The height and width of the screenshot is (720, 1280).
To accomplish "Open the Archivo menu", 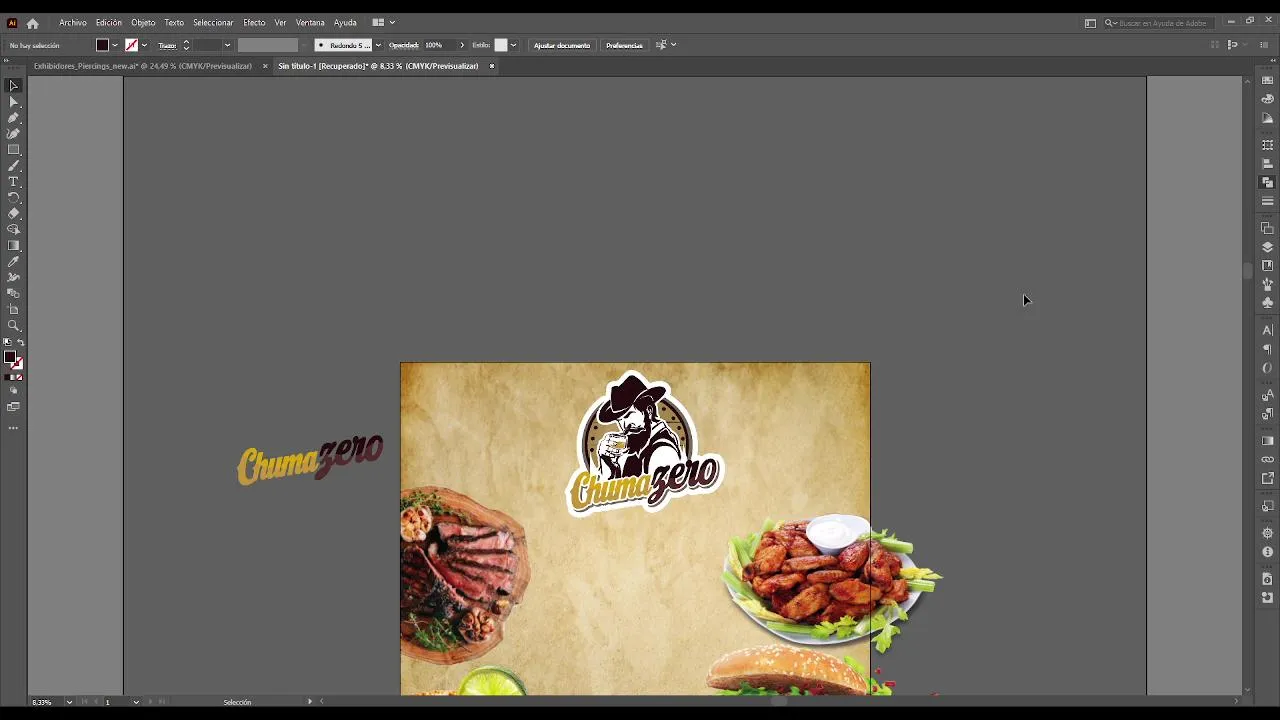I will click(73, 23).
